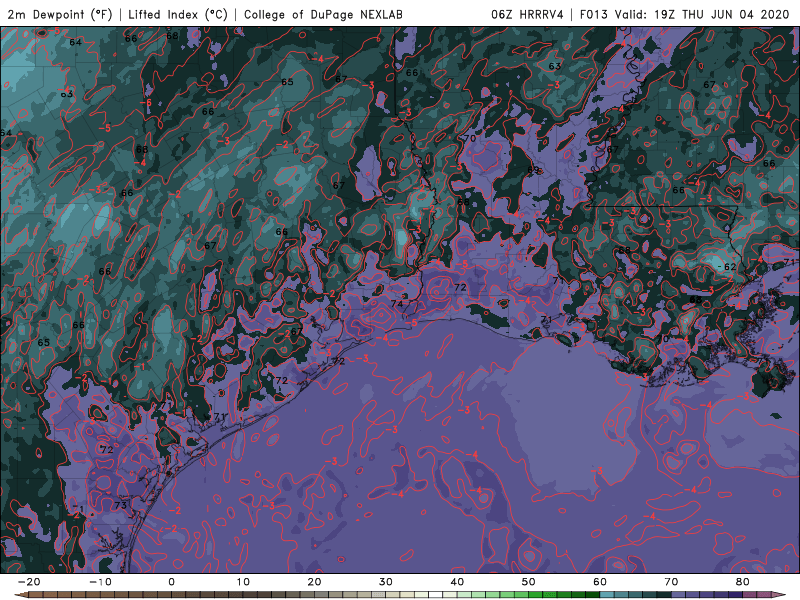Click the 60 label on the color scale
800x600 pixels.
pos(600,582)
